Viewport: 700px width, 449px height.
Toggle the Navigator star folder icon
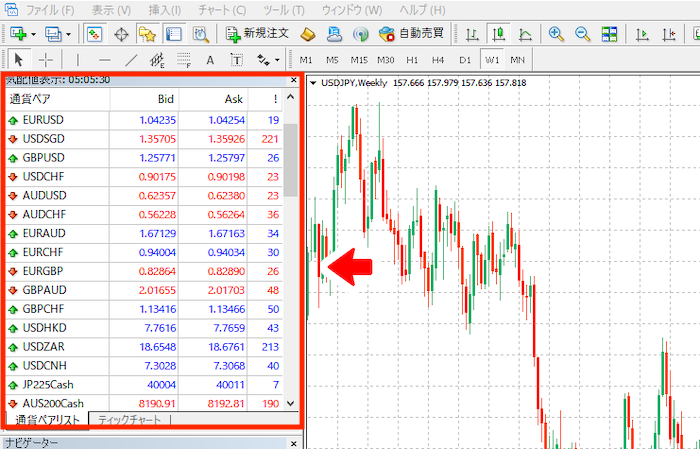coord(147,34)
